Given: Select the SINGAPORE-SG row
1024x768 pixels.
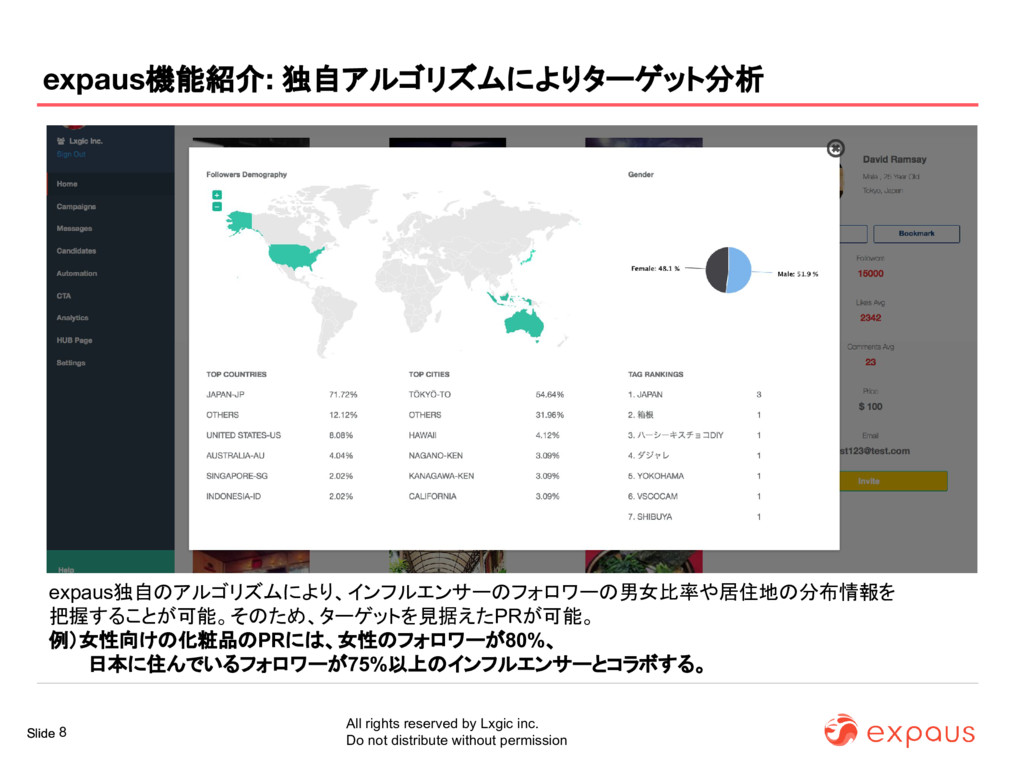Looking at the screenshot, I should (282, 476).
